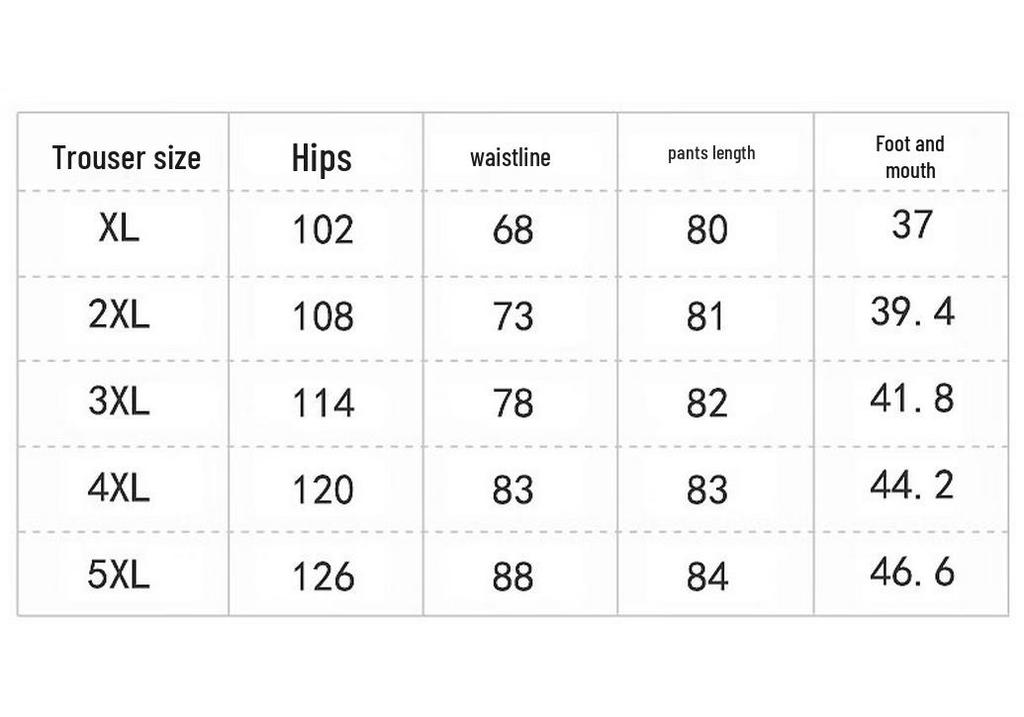
Task: Select the pants length header
Action: click(711, 153)
